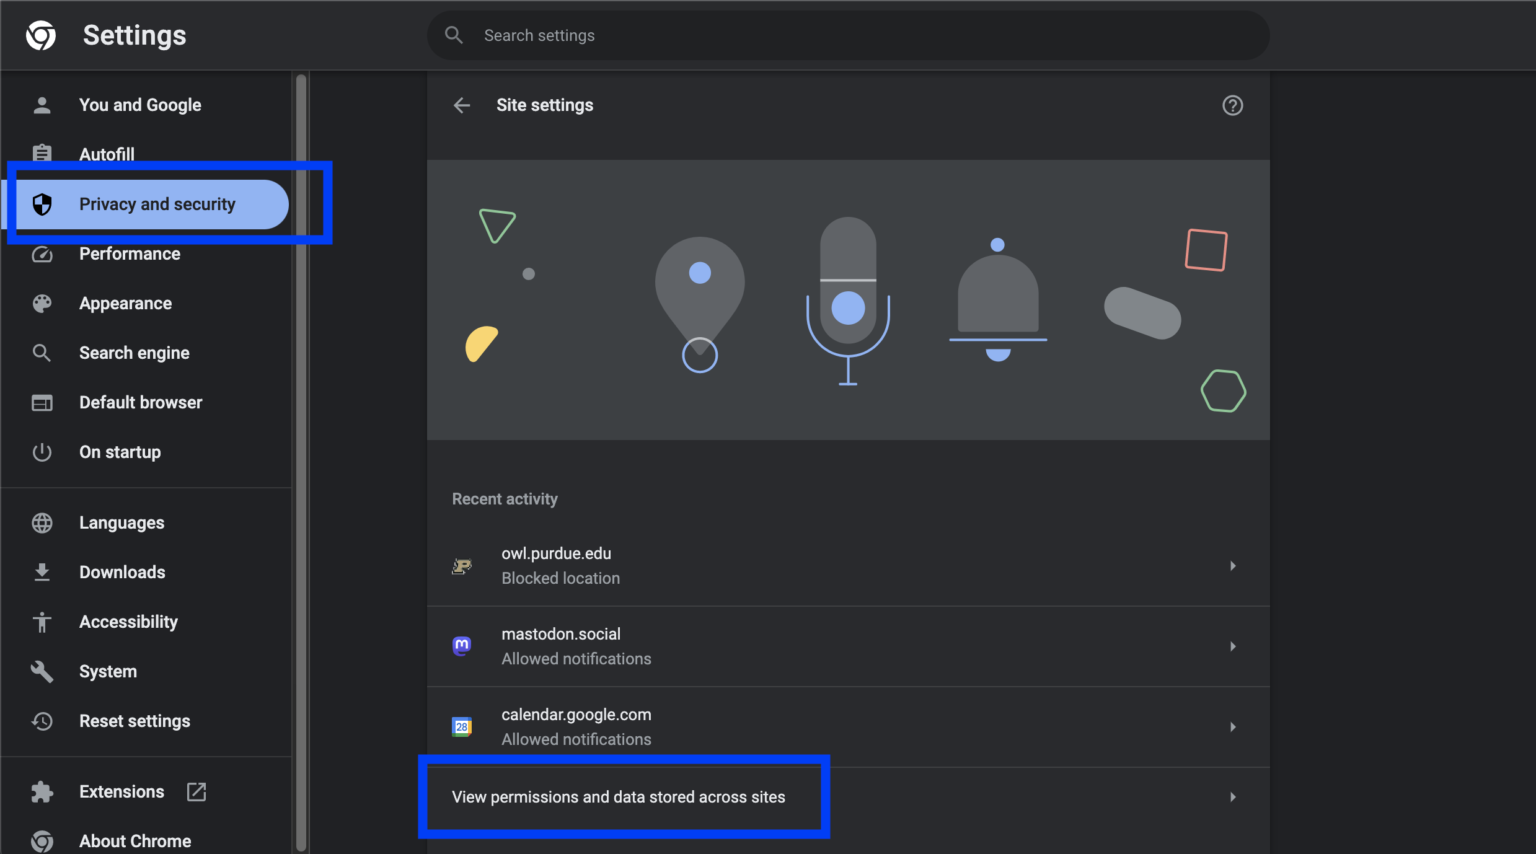Click the About Chrome logo icon

point(42,841)
